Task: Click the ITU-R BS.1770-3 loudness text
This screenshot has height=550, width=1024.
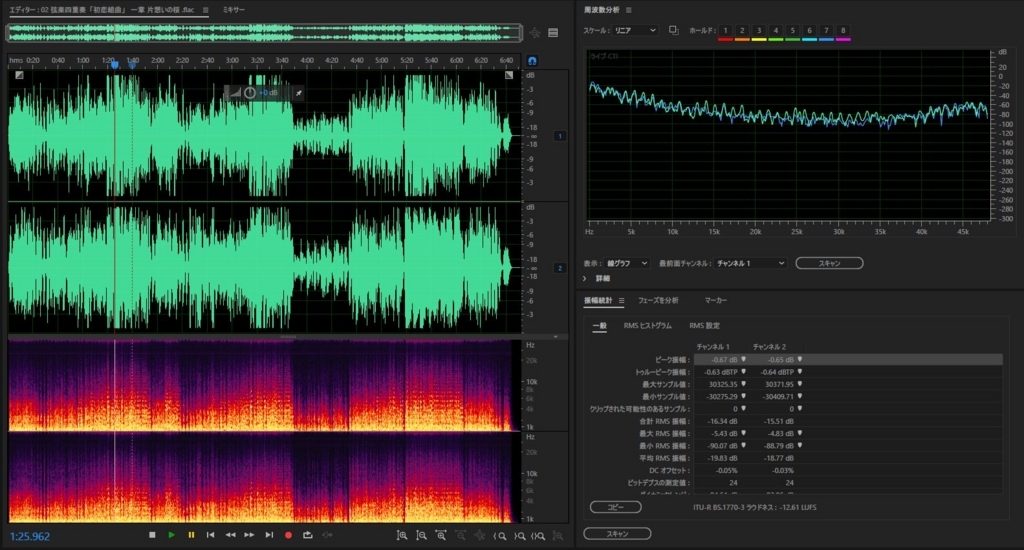Action: click(x=754, y=507)
